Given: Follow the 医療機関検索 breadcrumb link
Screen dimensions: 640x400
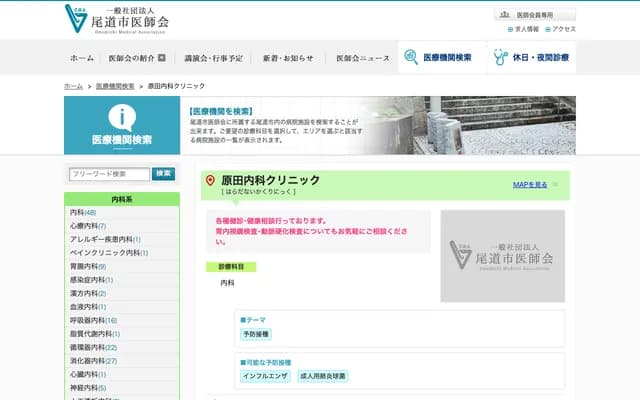Looking at the screenshot, I should click(115, 86).
